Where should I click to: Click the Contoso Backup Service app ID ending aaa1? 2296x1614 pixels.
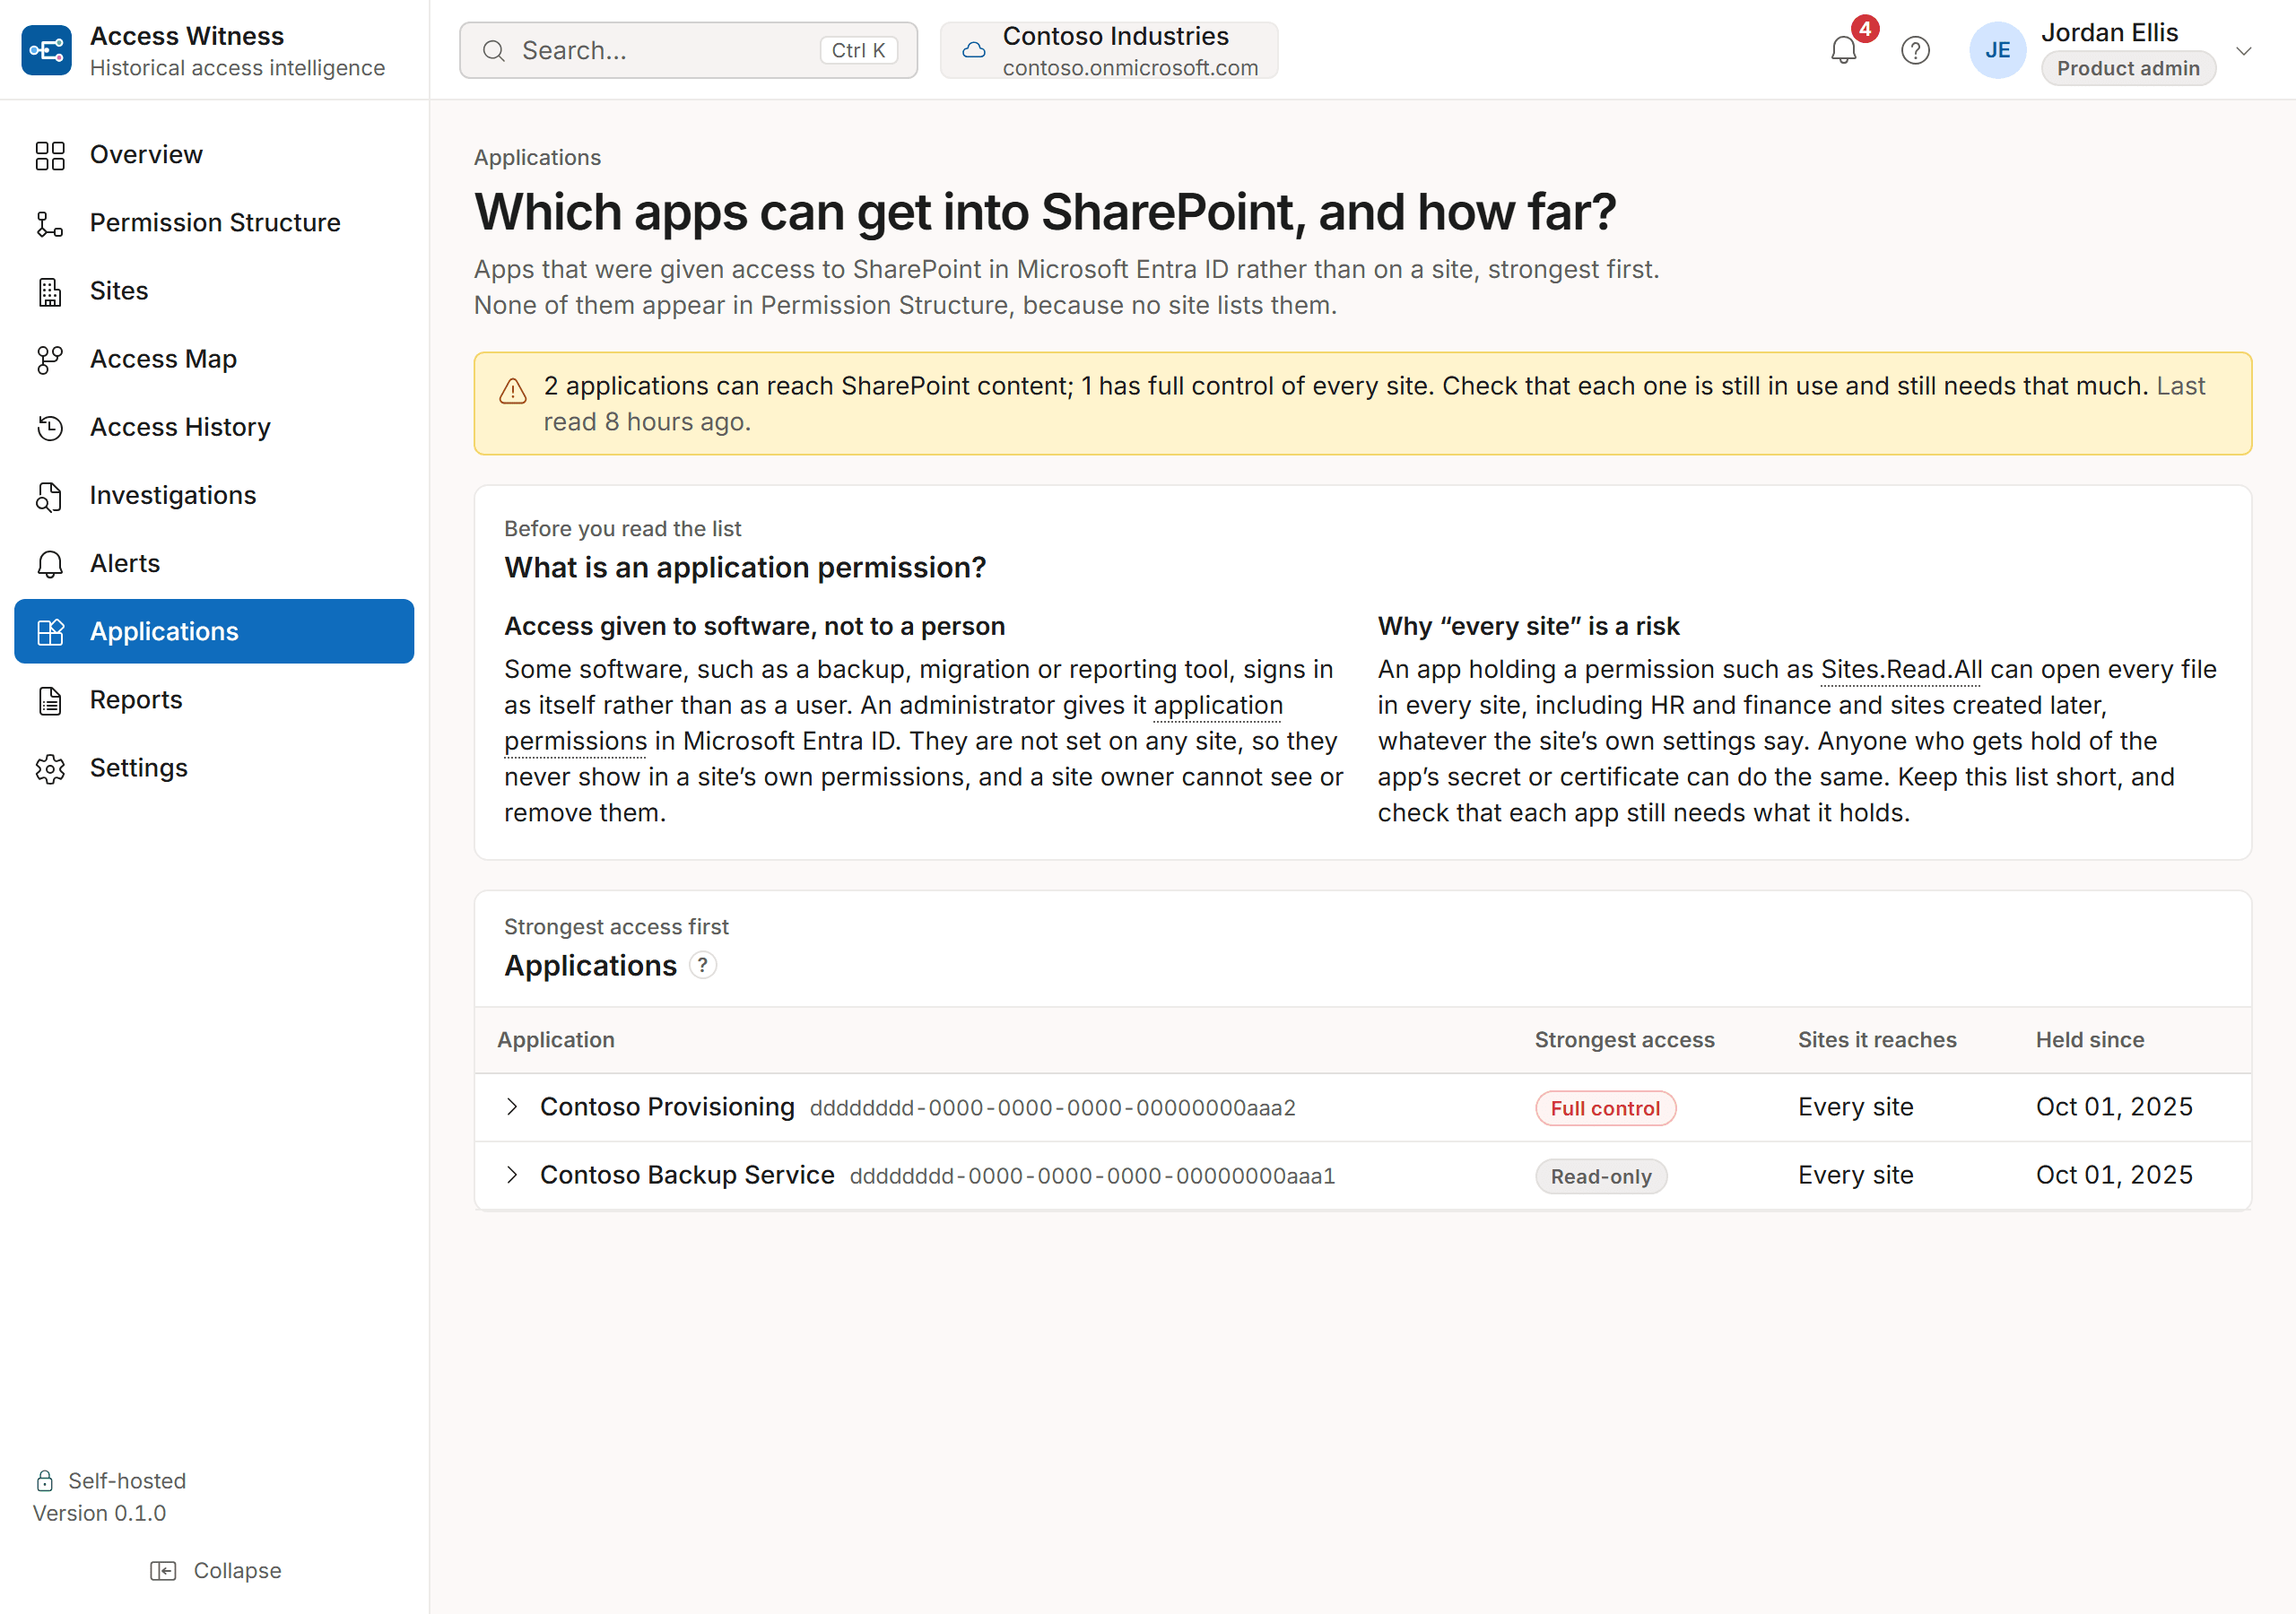click(1092, 1176)
